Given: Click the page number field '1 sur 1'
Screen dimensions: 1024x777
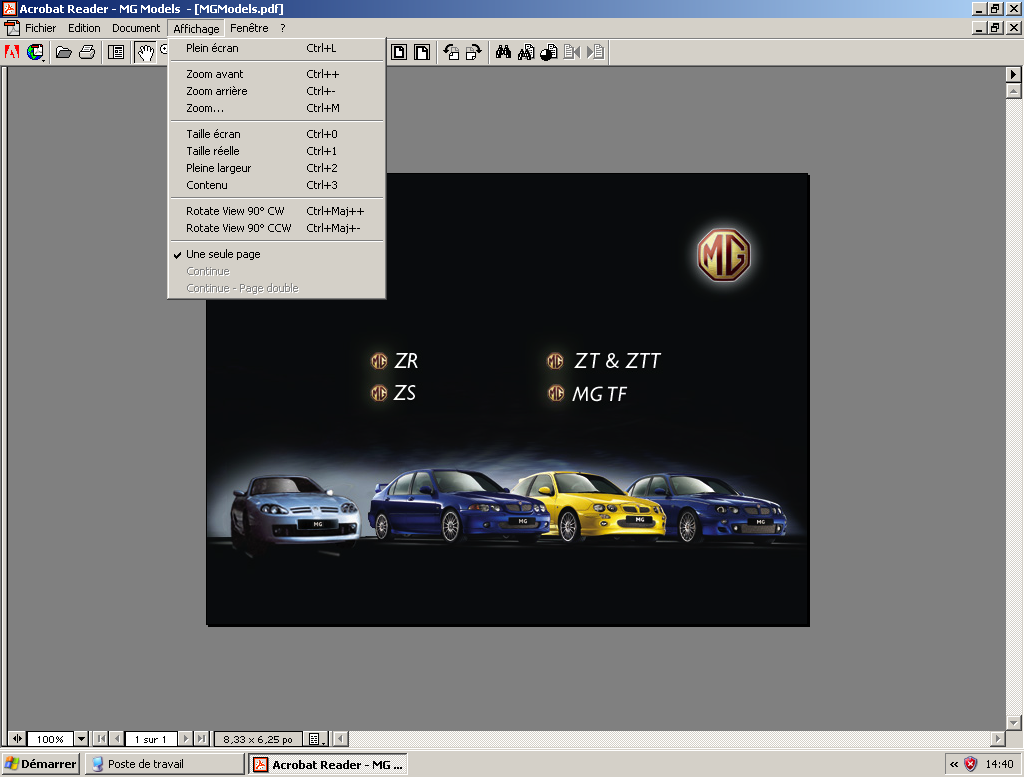Looking at the screenshot, I should [151, 739].
